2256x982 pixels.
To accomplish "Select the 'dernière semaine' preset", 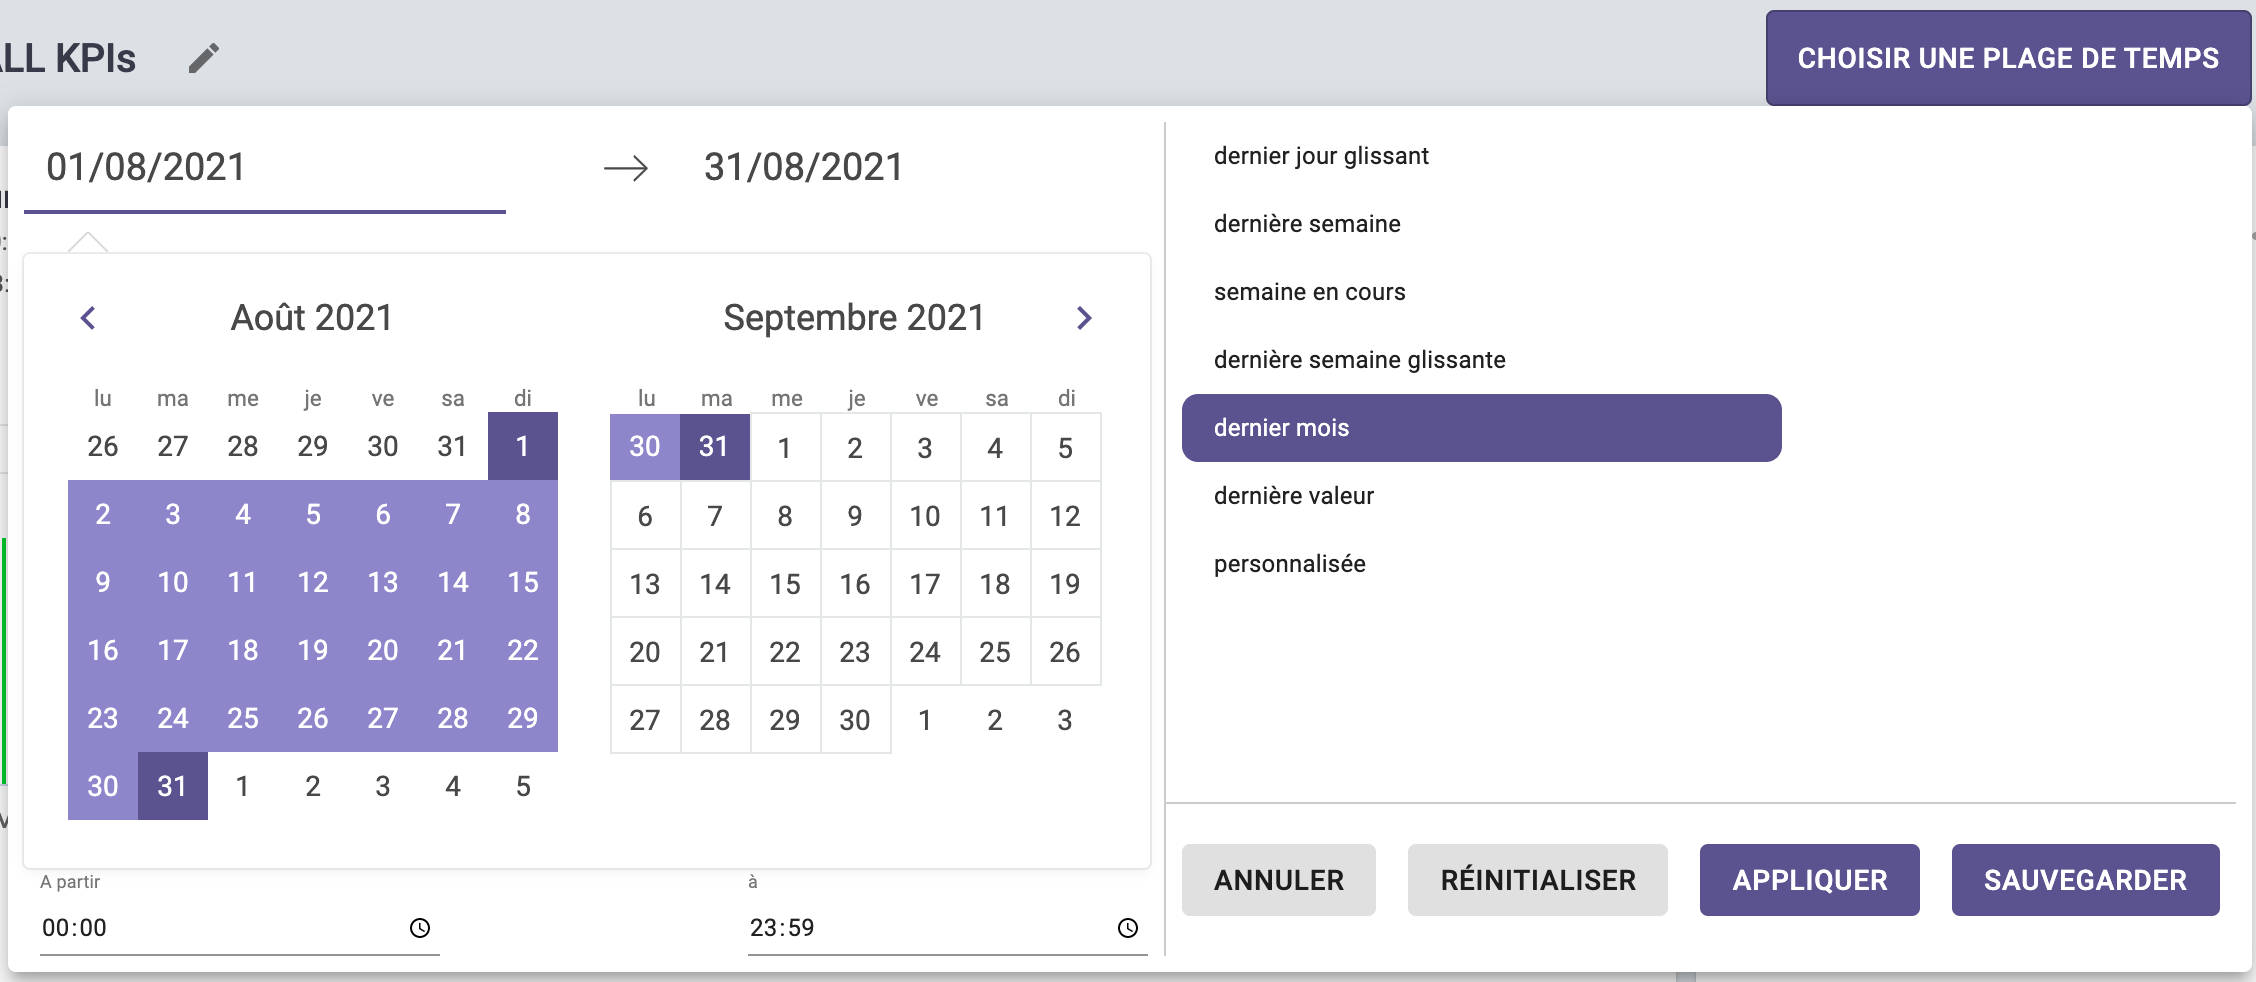I will [1306, 224].
